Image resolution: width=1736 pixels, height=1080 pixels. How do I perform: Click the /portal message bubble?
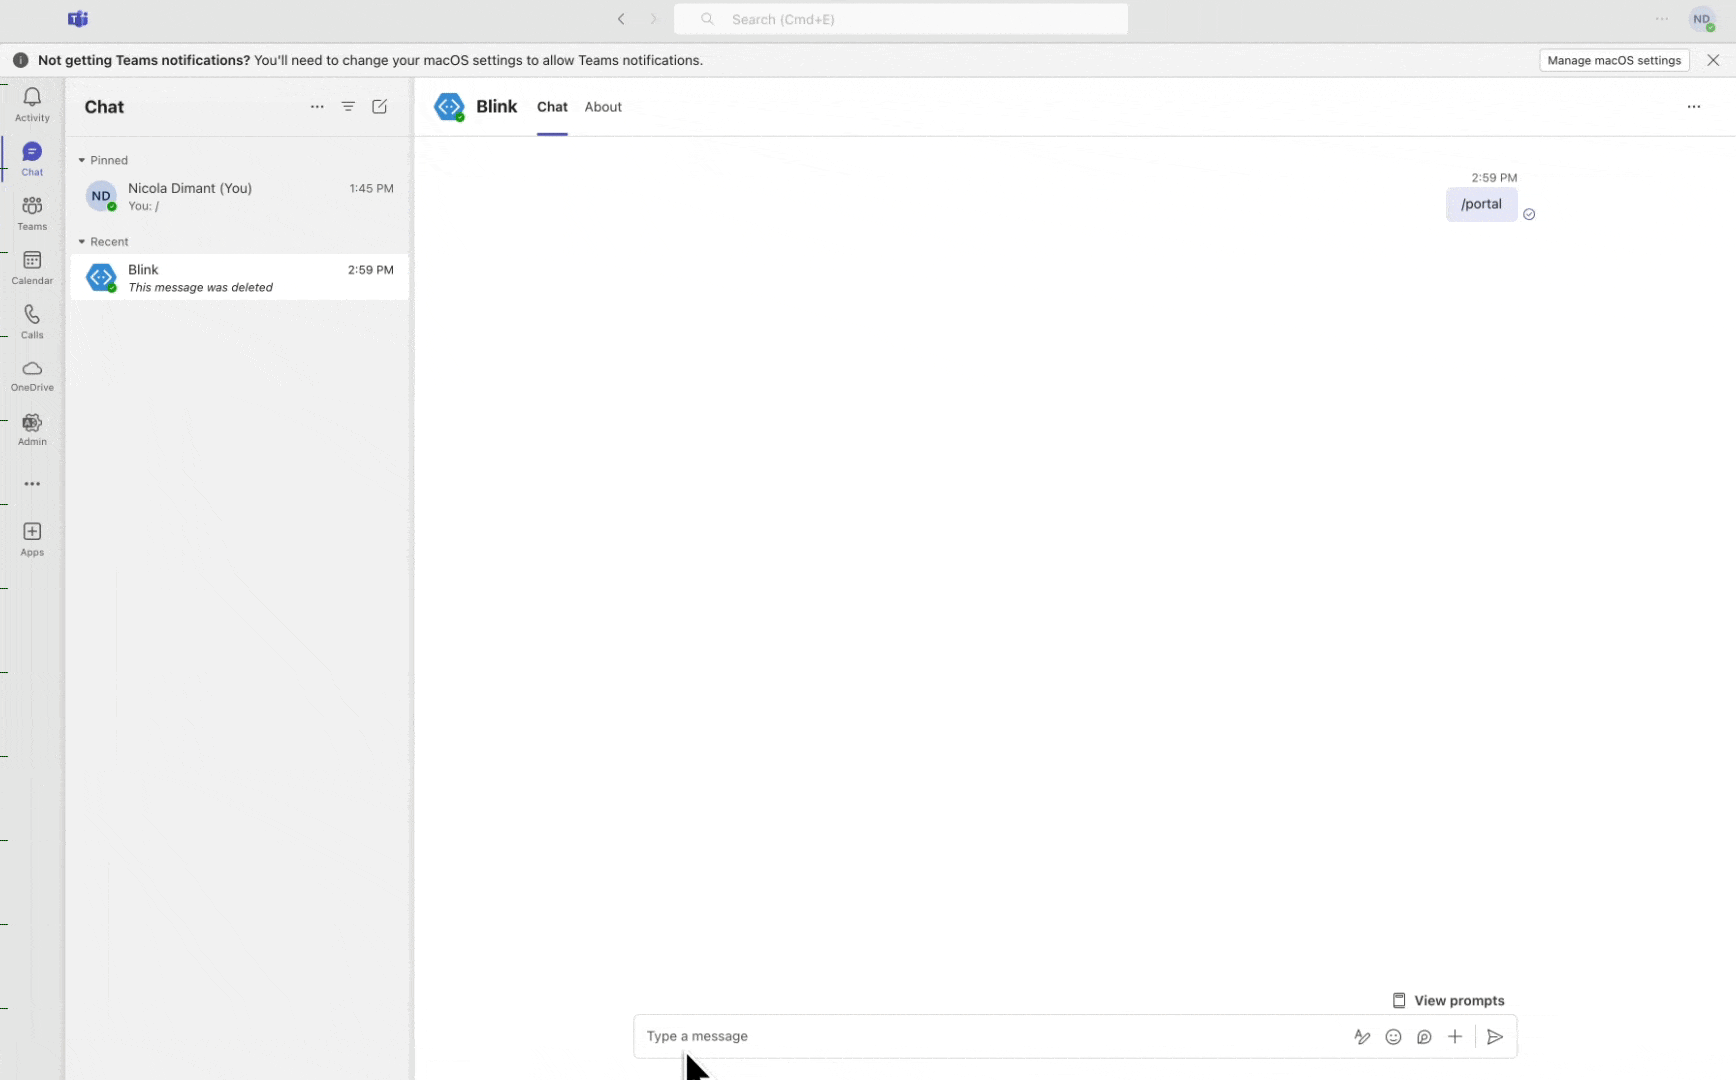click(1481, 204)
